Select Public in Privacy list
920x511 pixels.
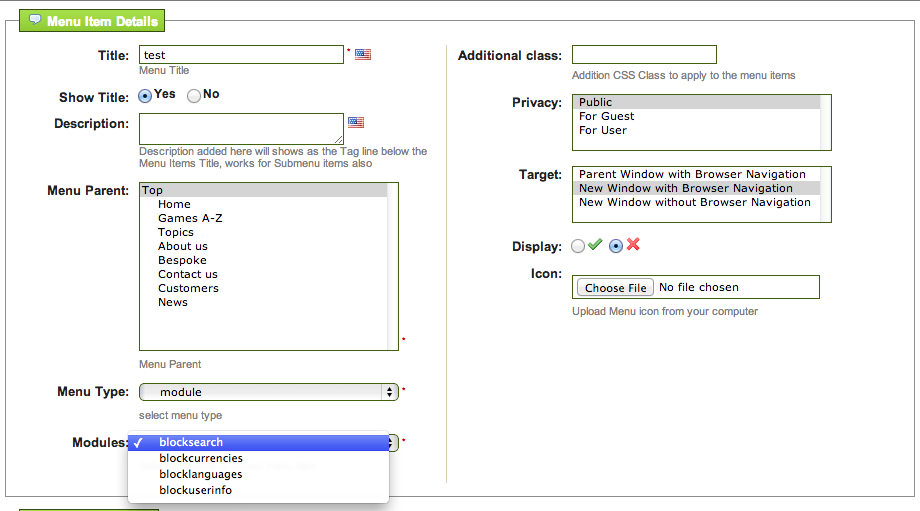(696, 102)
